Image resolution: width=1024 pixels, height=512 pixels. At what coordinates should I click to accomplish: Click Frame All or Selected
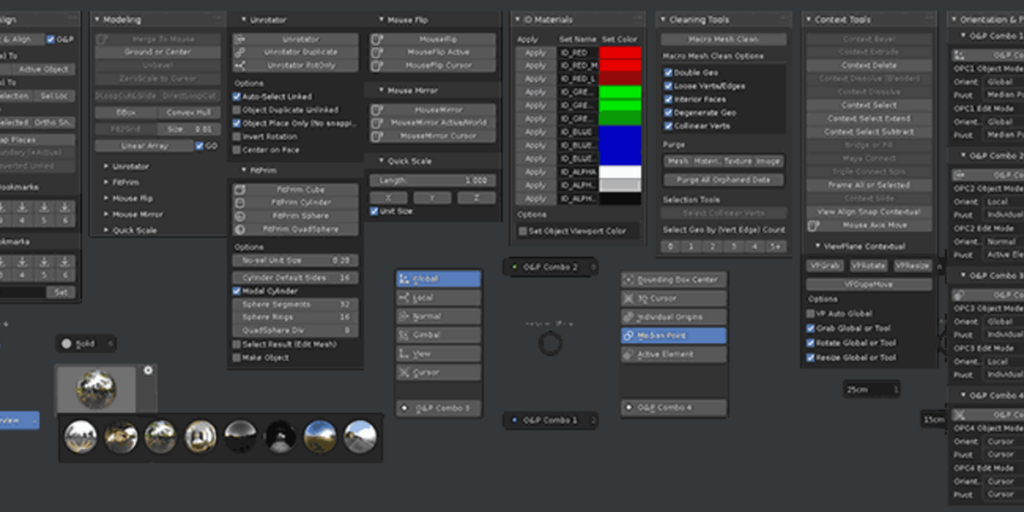click(x=869, y=185)
